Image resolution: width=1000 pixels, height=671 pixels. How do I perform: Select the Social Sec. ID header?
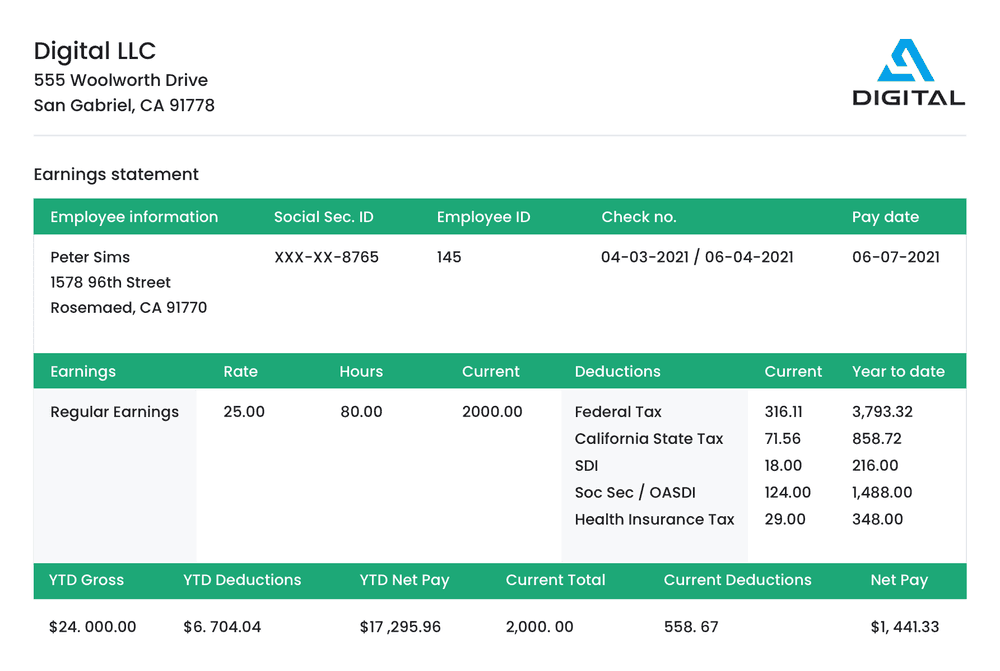click(323, 217)
